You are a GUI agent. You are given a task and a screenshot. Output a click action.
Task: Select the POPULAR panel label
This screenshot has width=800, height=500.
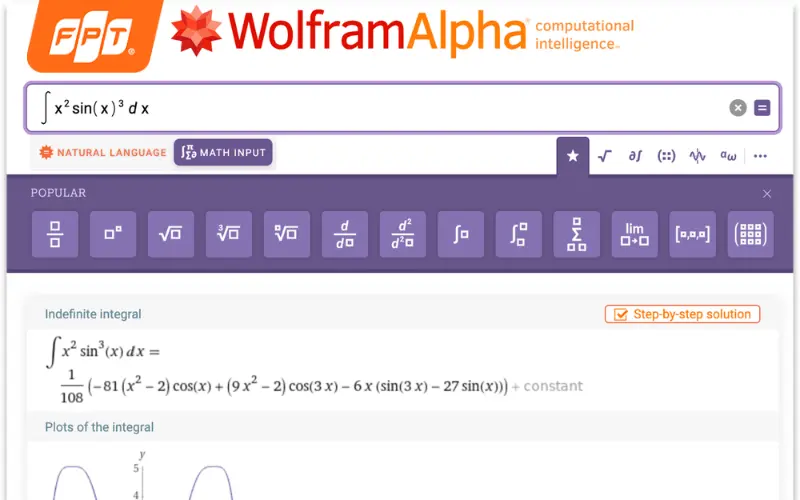(58, 193)
